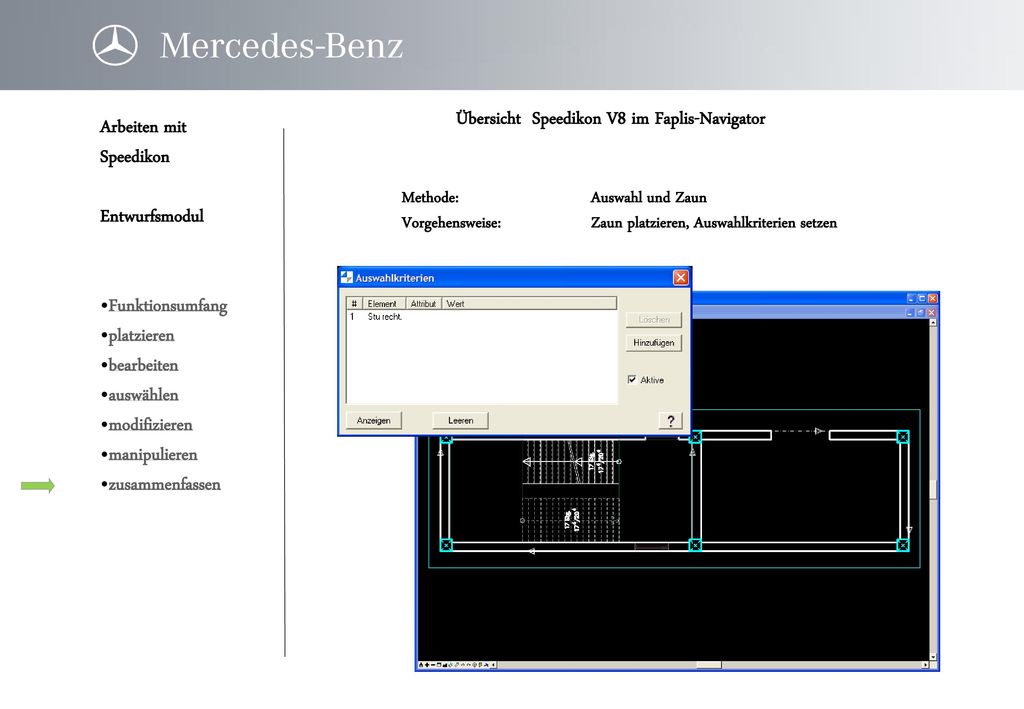This screenshot has height=709, width=1024.
Task: Click the Hinzufügen button
Action: coord(654,343)
